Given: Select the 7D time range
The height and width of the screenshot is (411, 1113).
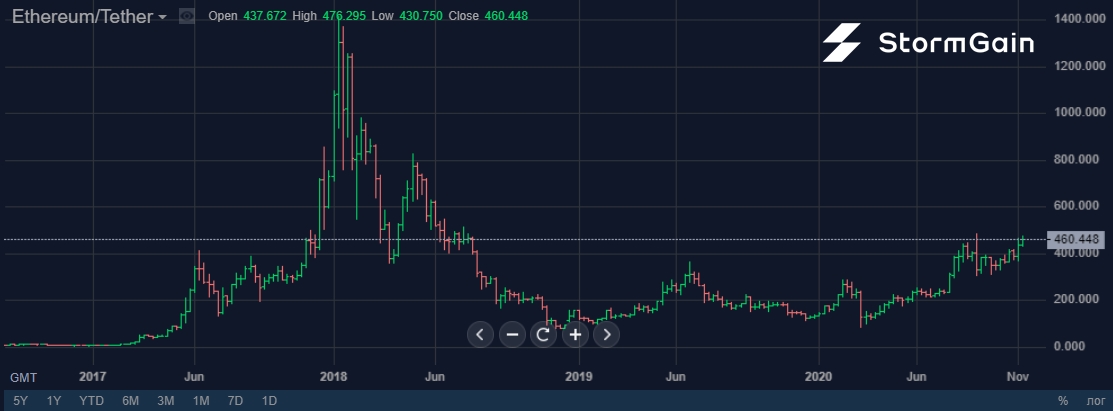Looking at the screenshot, I should 236,401.
